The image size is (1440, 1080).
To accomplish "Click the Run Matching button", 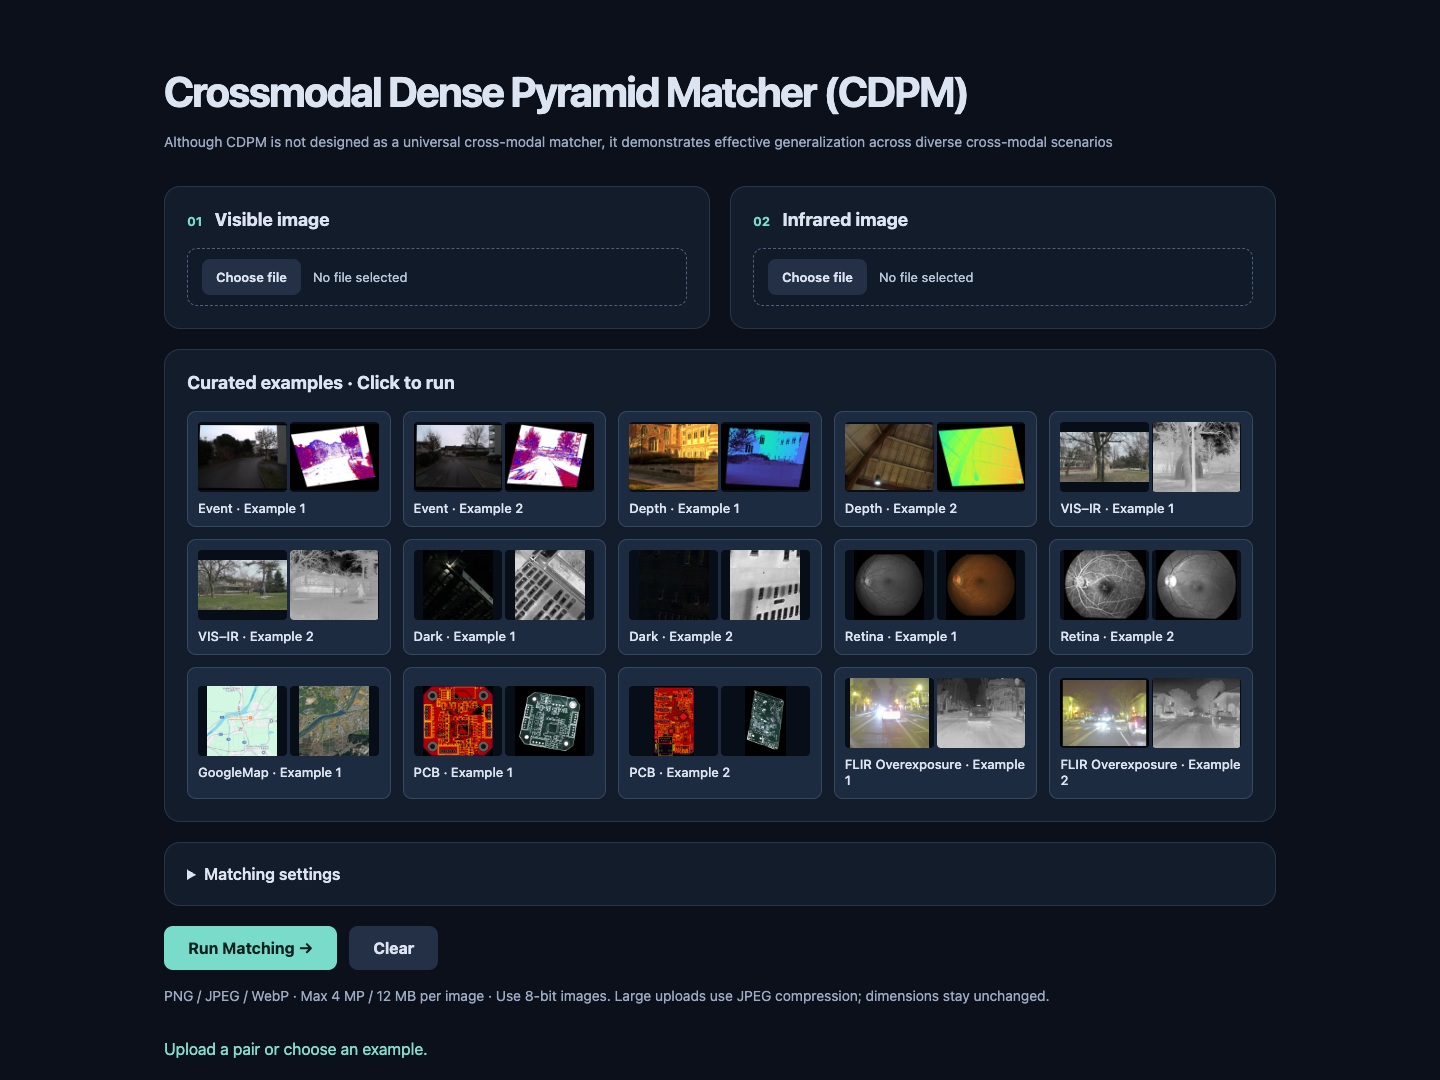I will [x=250, y=948].
